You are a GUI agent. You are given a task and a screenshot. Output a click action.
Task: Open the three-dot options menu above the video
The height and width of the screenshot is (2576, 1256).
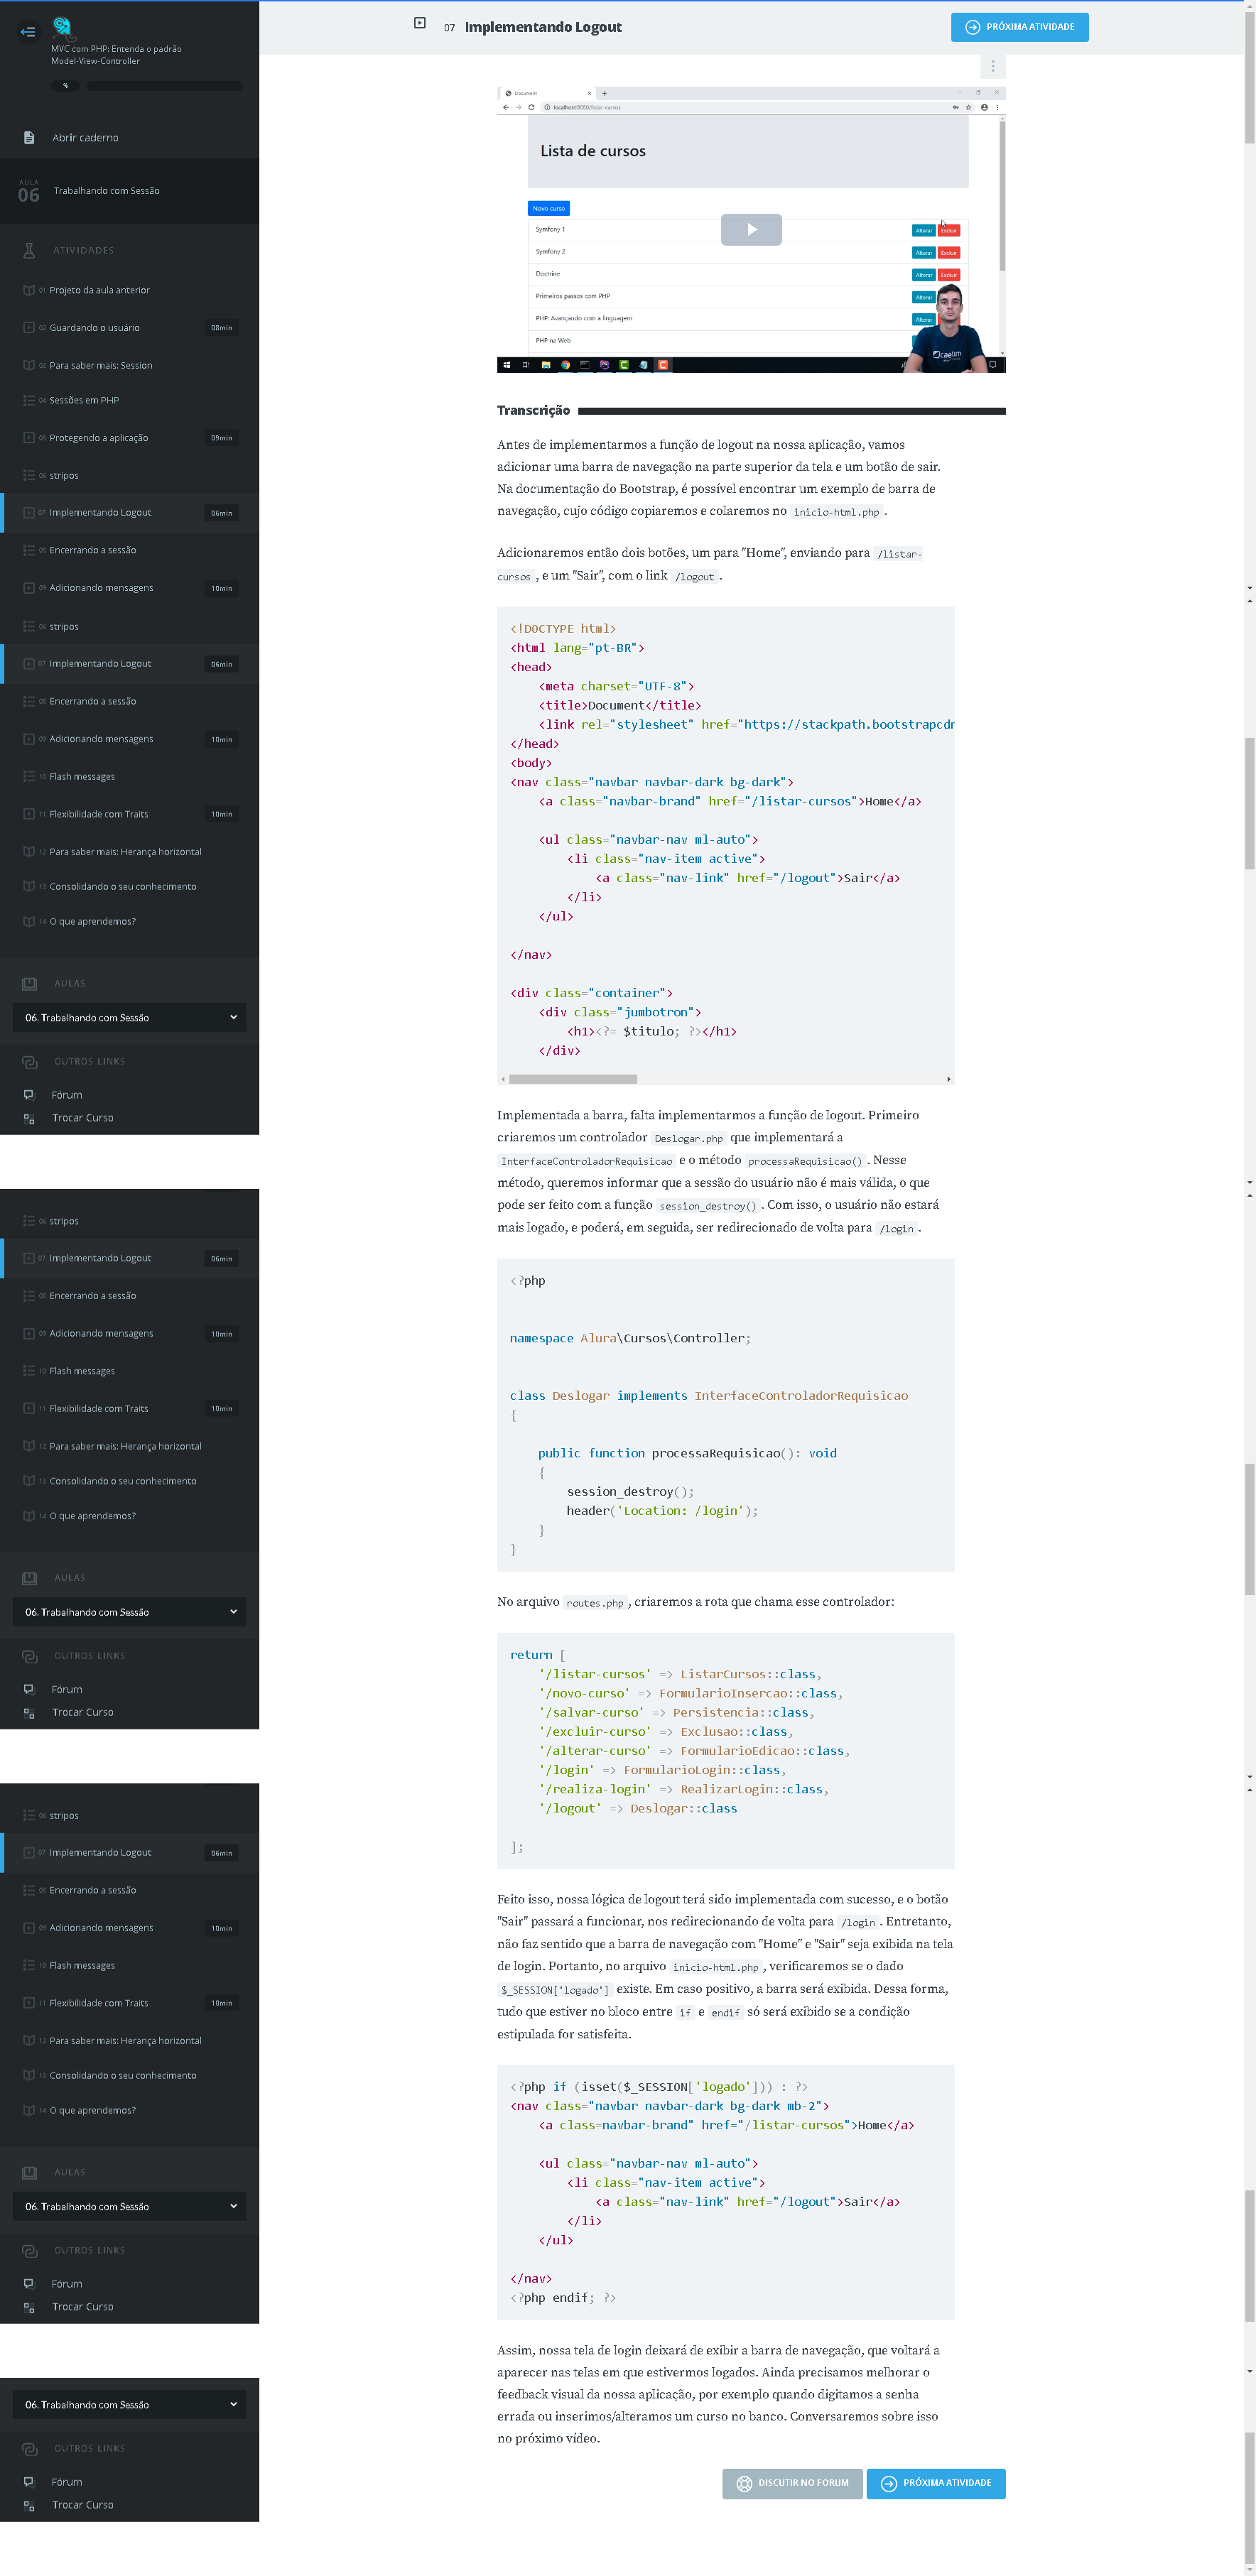tap(992, 66)
